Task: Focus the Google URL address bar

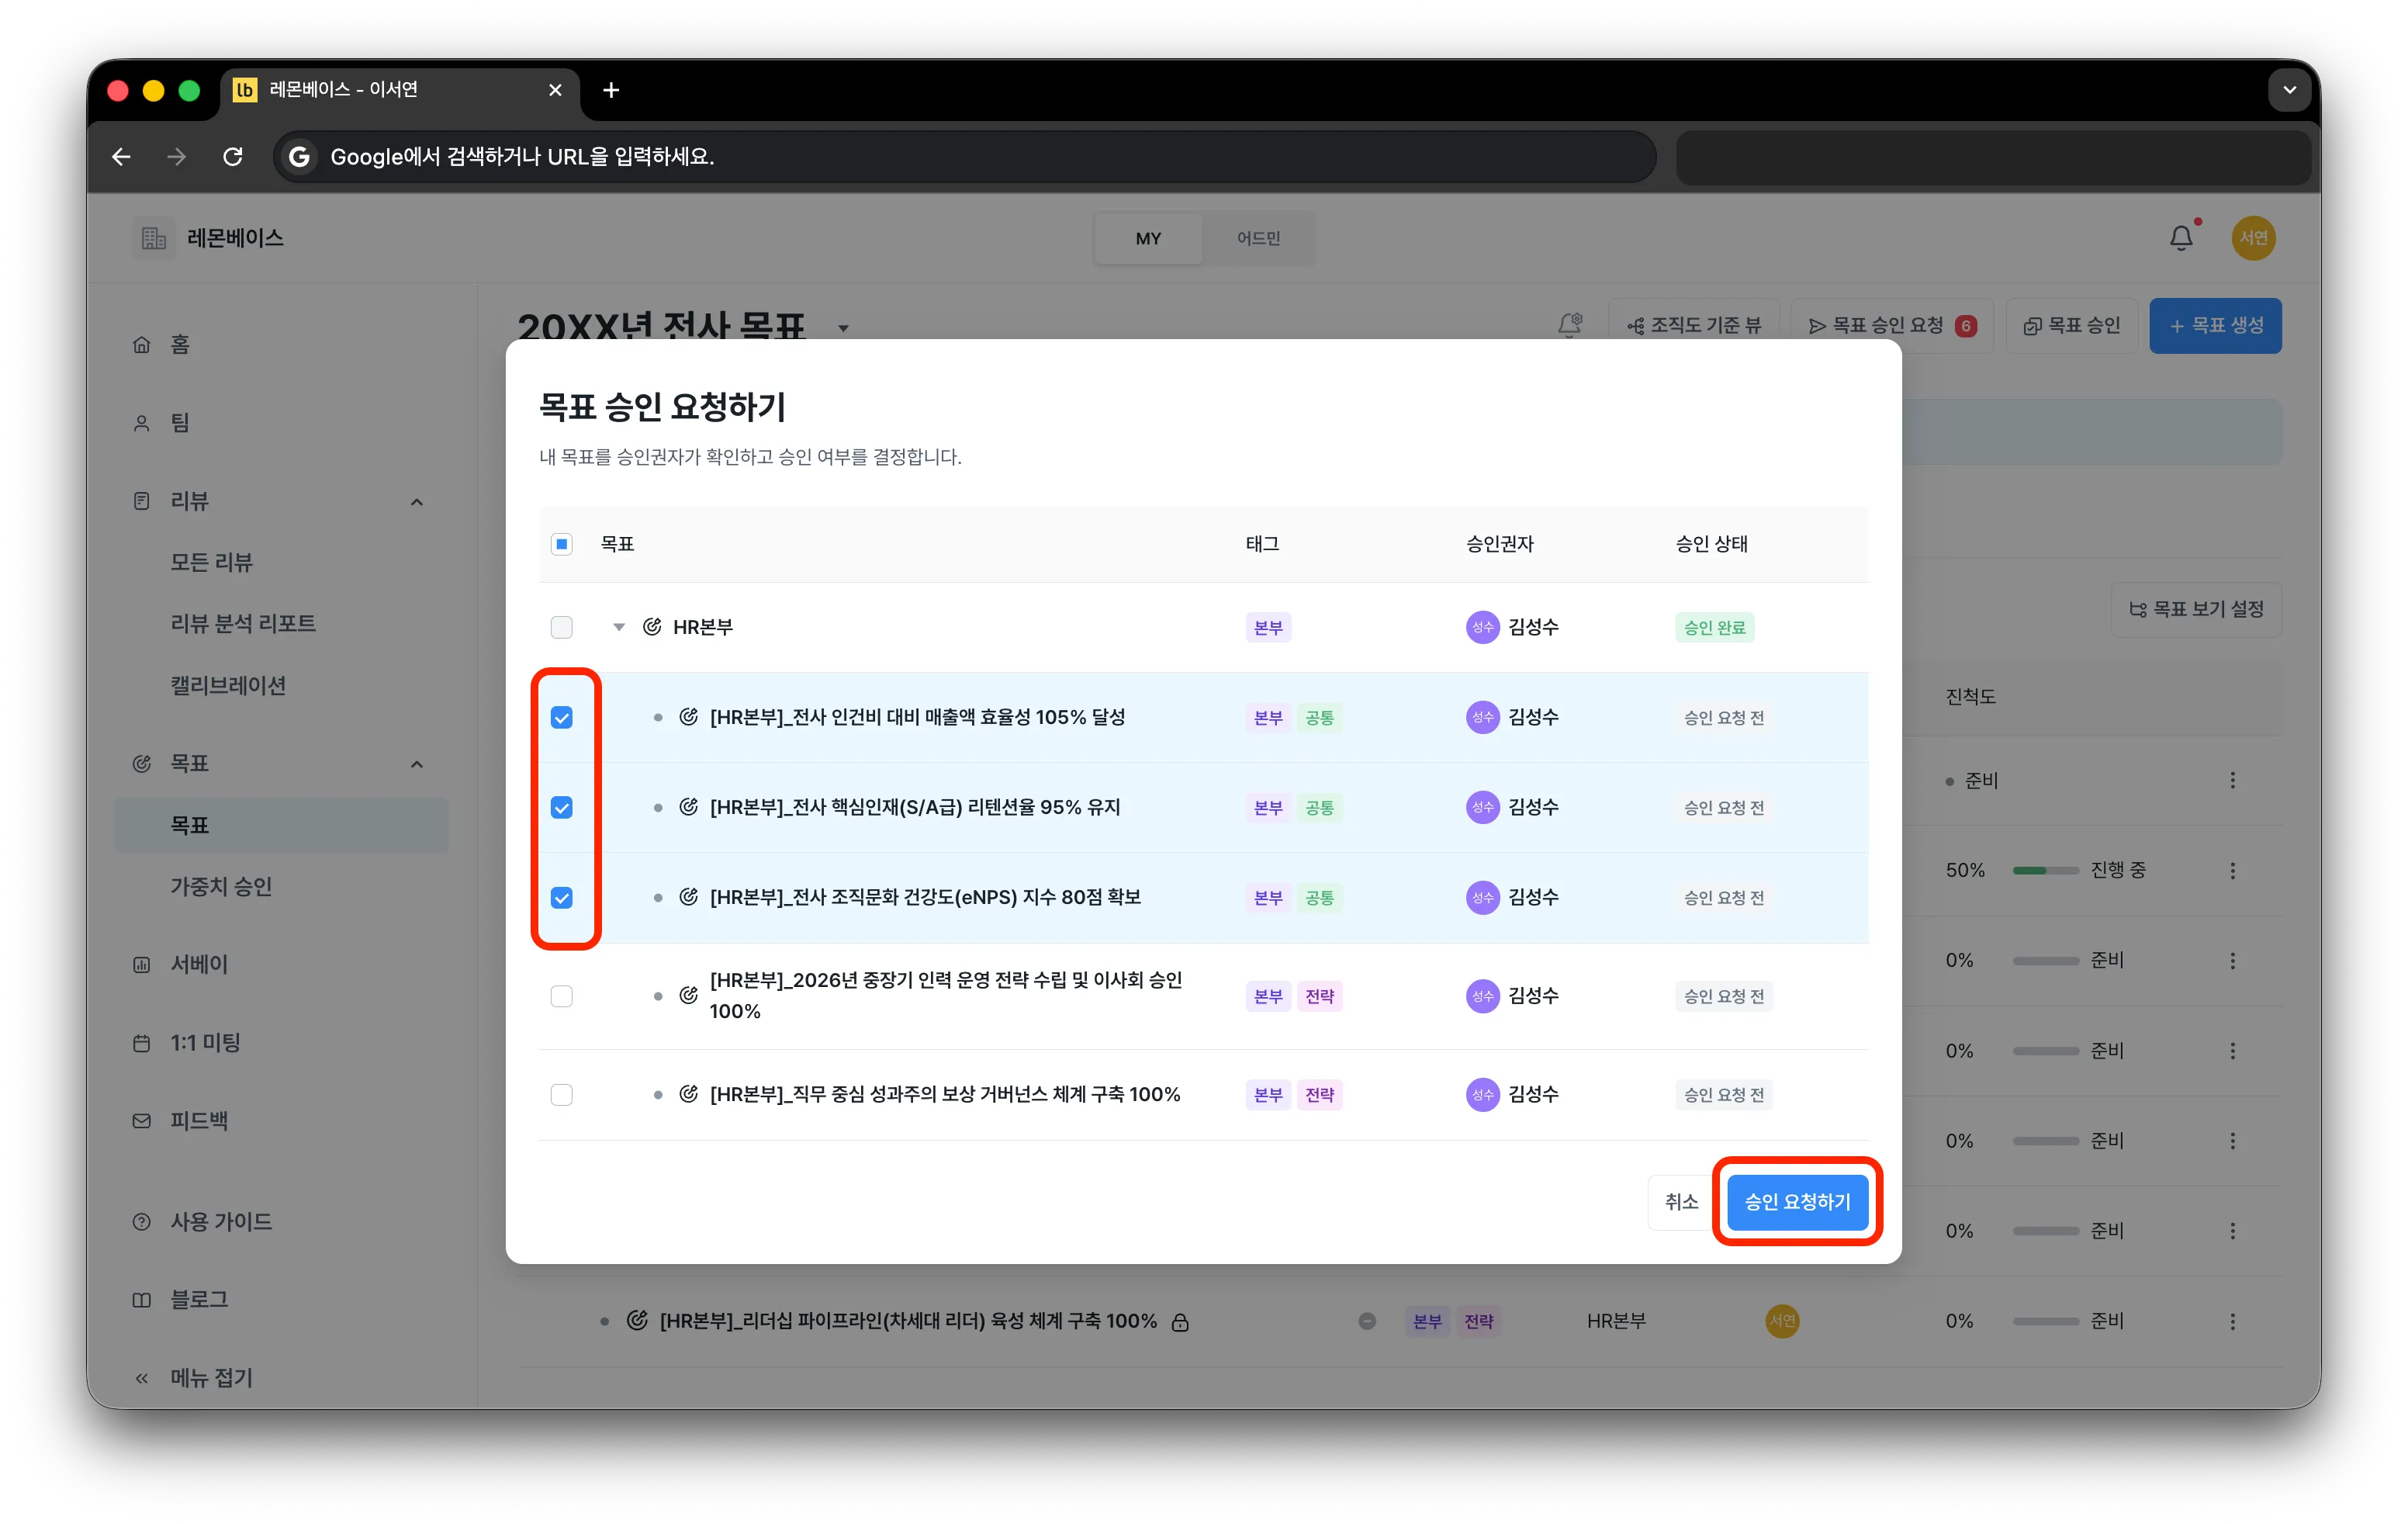Action: (964, 157)
